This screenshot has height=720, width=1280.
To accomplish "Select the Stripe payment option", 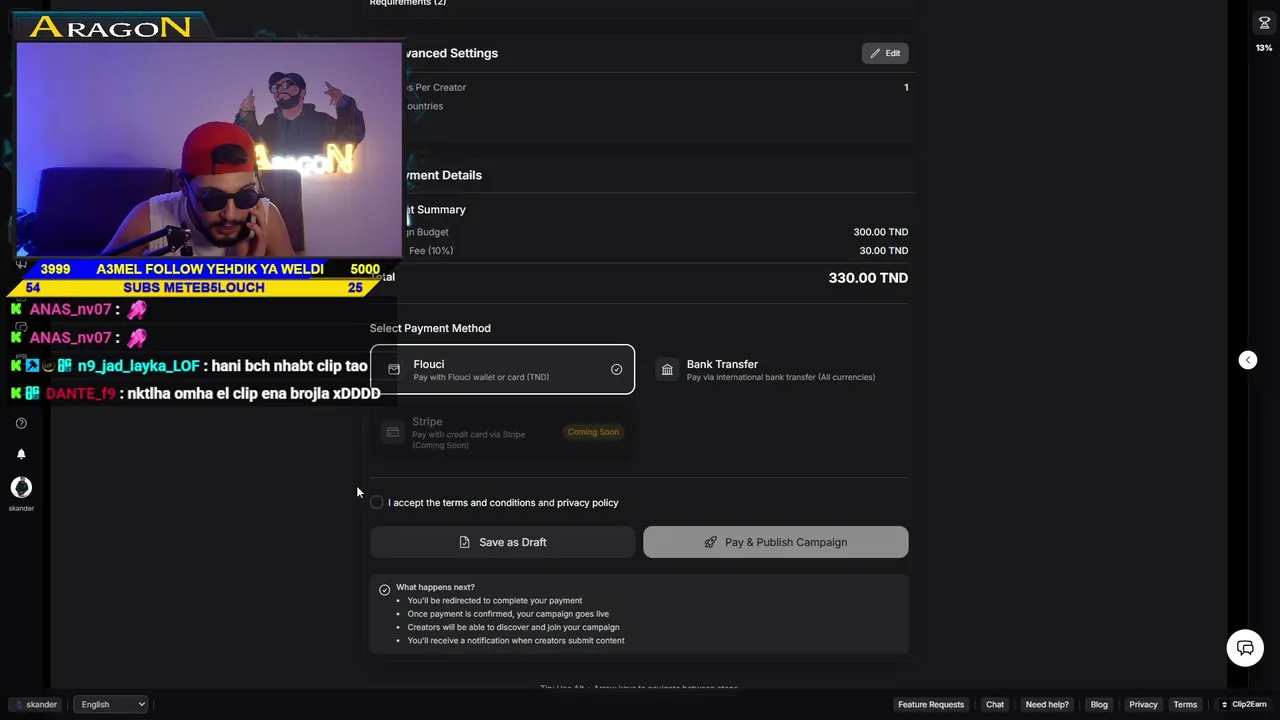I will [x=502, y=433].
